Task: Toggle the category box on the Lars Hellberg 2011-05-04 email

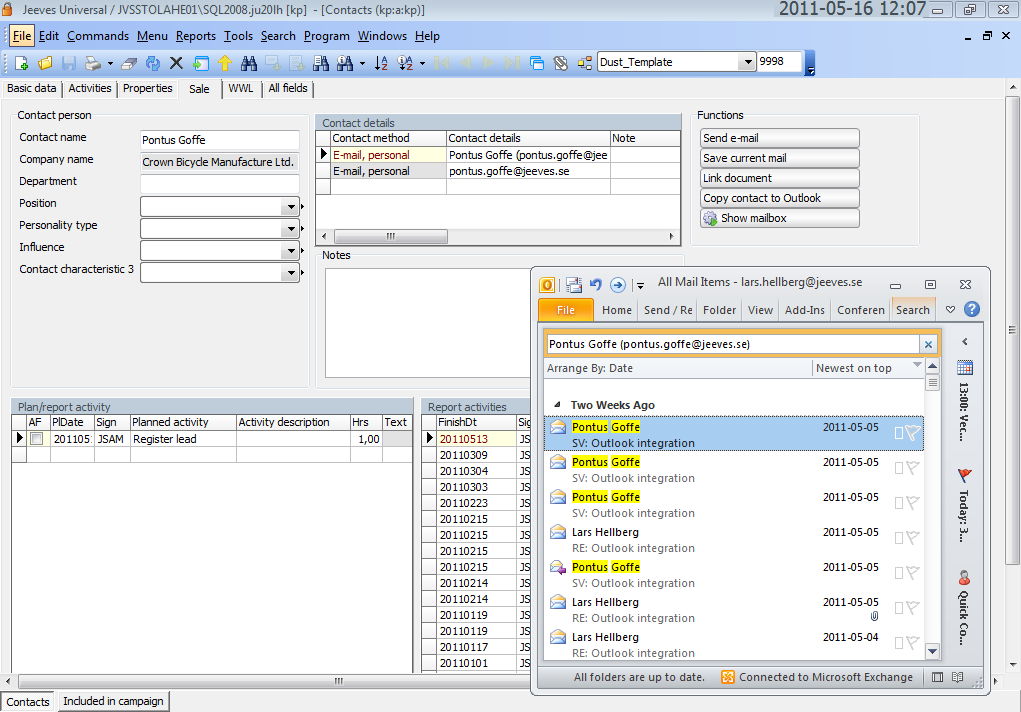Action: tap(899, 644)
